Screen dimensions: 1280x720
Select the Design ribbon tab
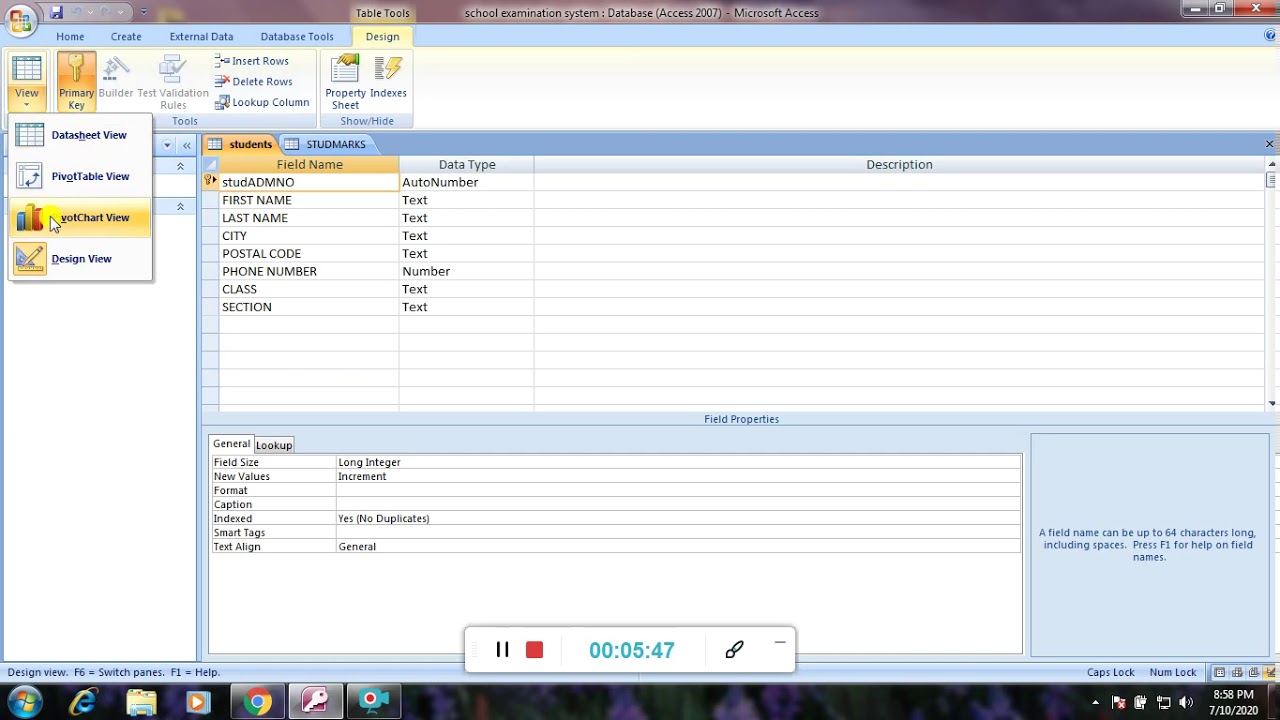(382, 36)
